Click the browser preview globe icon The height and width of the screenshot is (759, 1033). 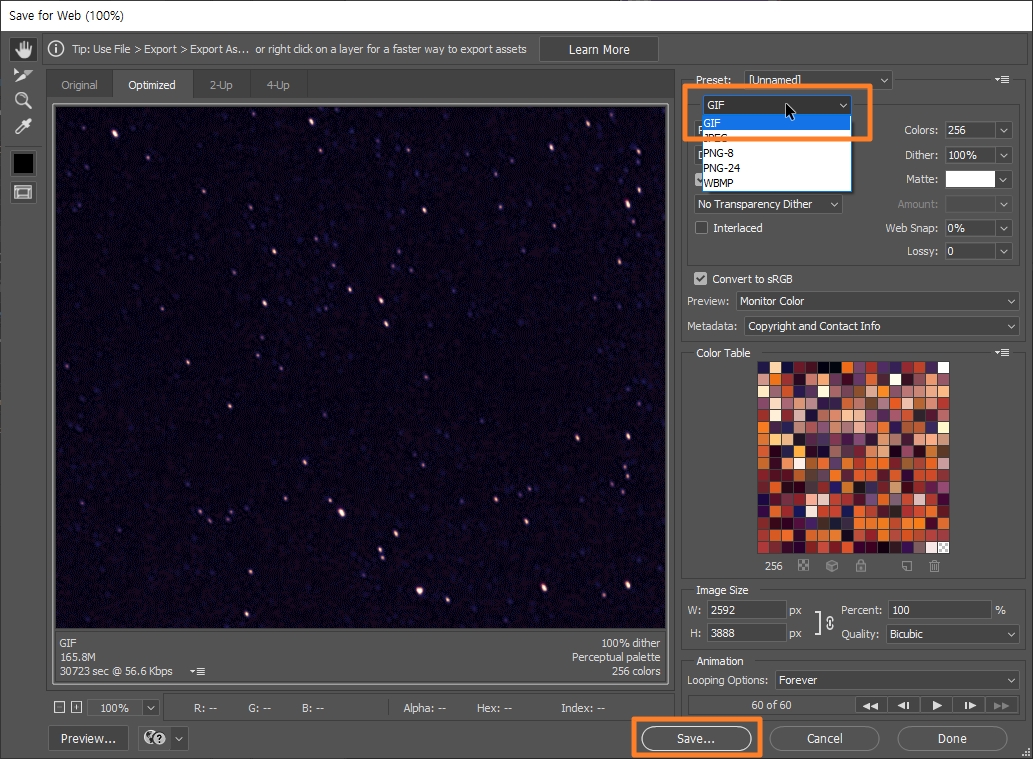click(x=155, y=738)
